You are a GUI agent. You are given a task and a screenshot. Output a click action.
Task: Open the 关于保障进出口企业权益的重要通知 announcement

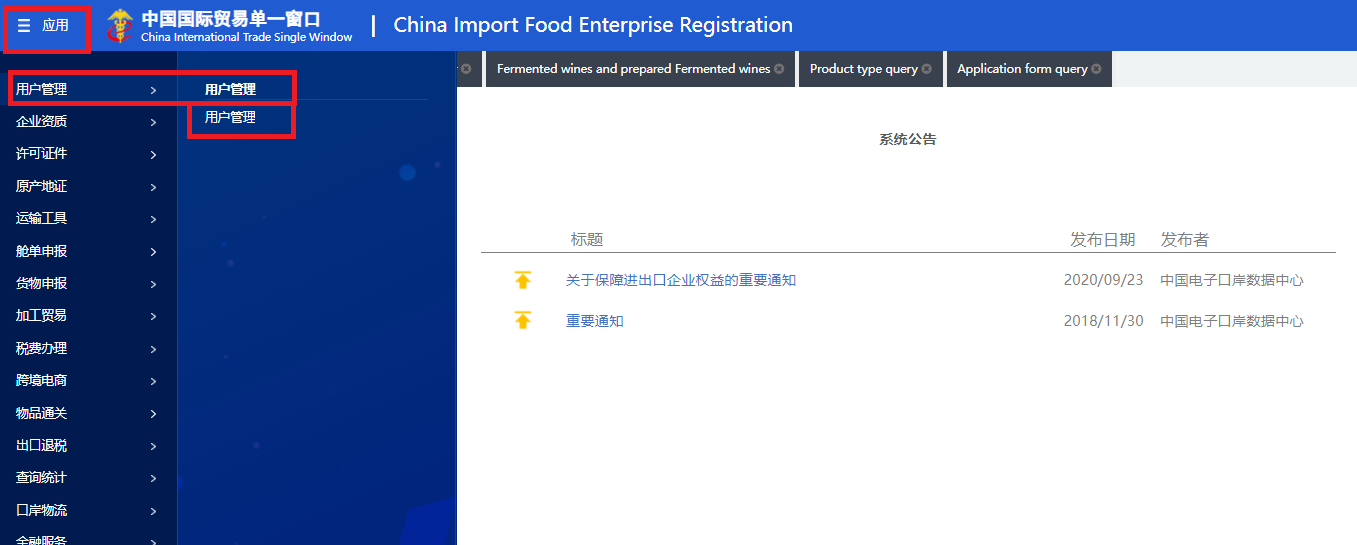point(680,280)
